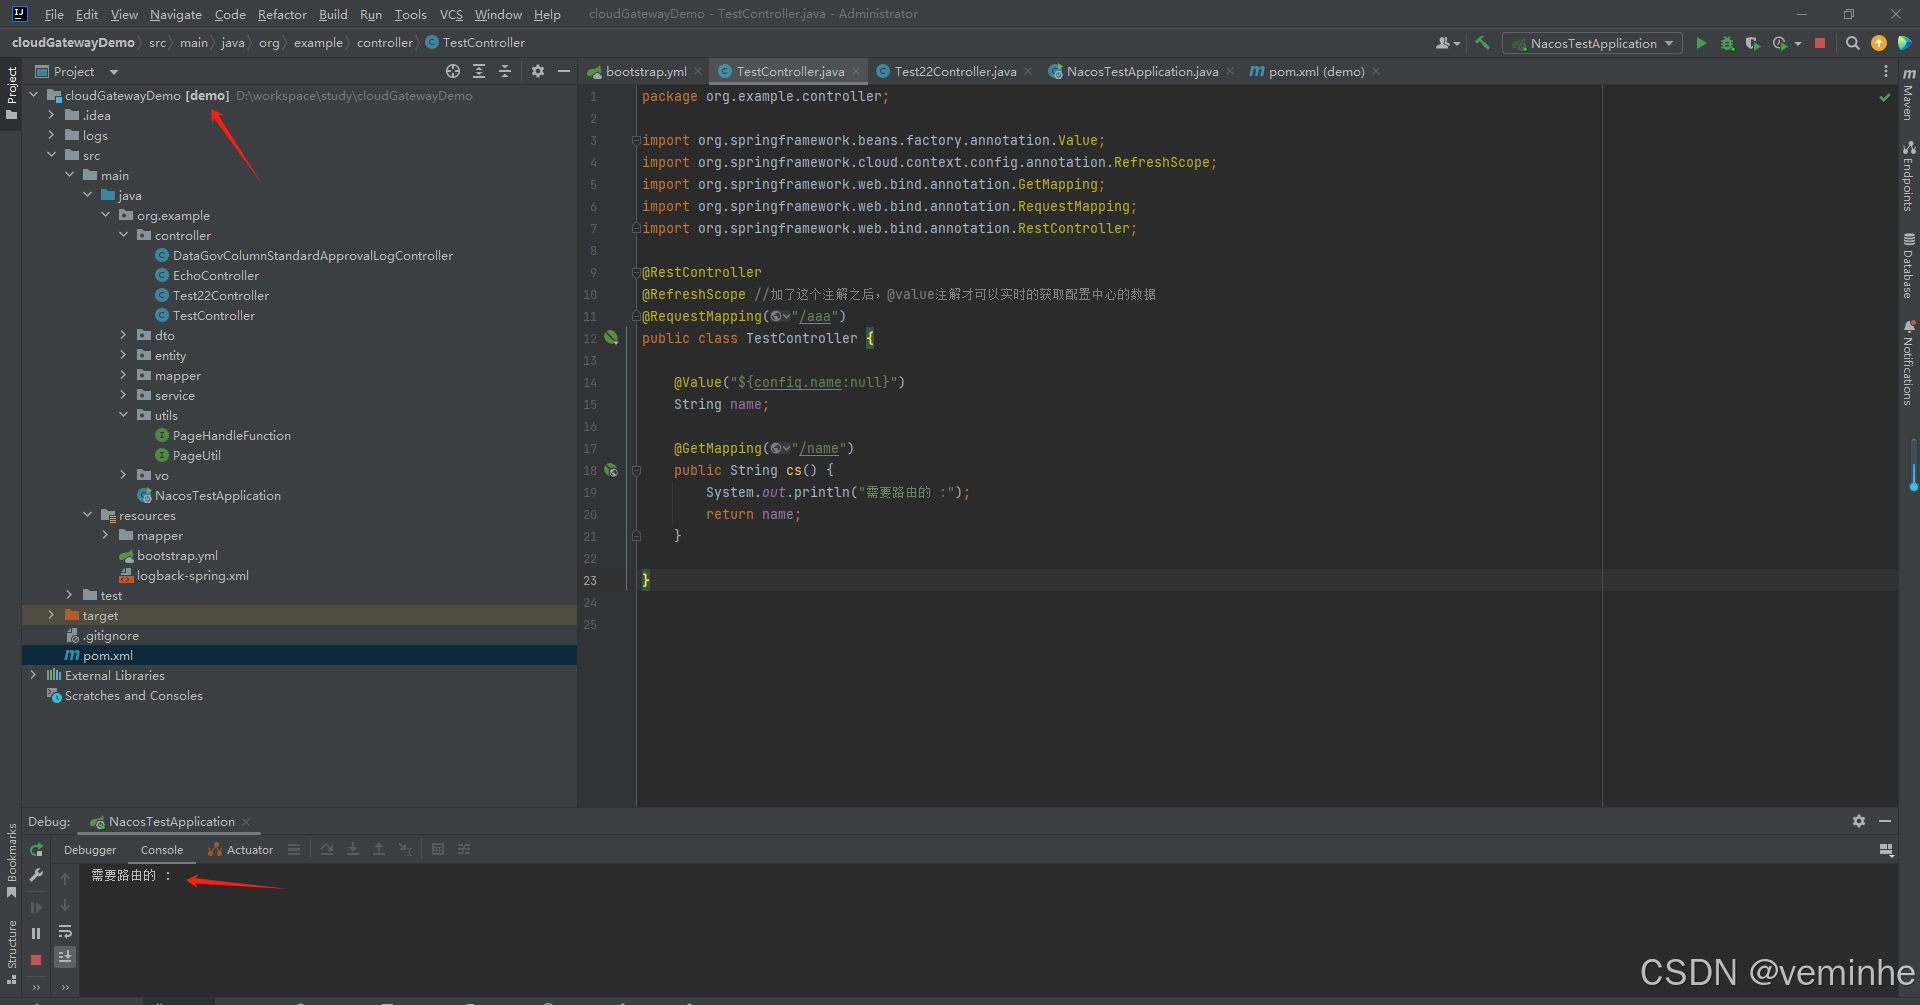Image resolution: width=1920 pixels, height=1005 pixels.
Task: Expand the target folder in the tree
Action: coord(51,615)
